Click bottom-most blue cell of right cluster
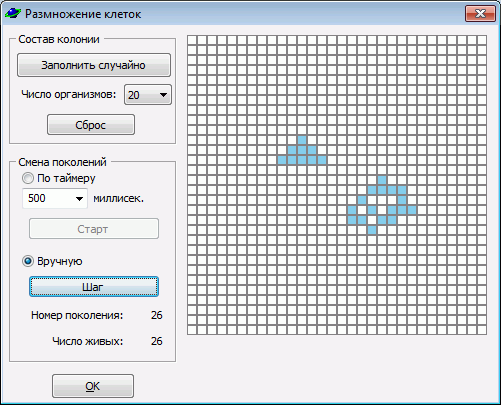 372,230
